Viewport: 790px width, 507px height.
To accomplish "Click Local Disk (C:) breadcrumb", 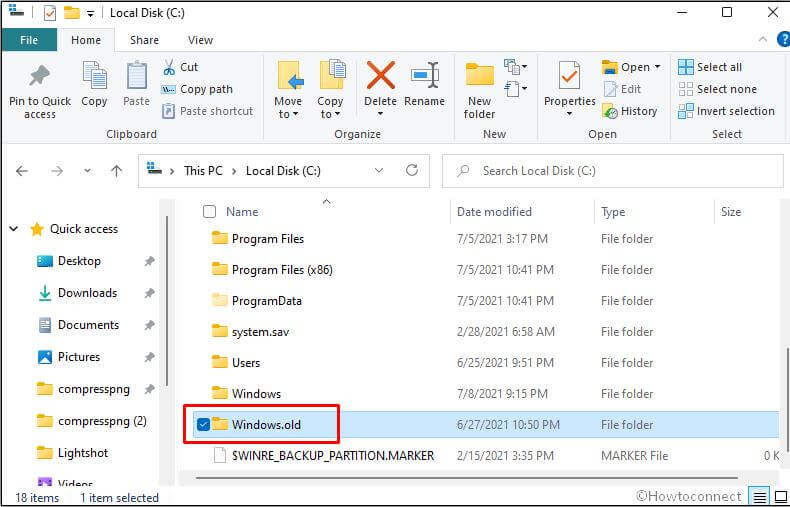I will click(x=283, y=171).
